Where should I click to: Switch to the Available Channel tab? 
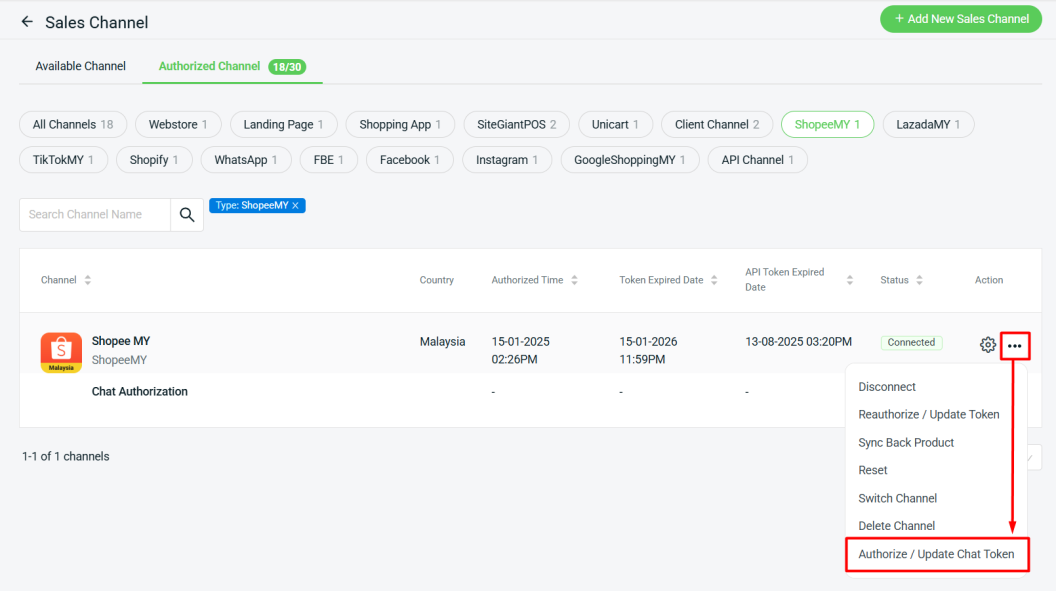pyautogui.click(x=81, y=66)
